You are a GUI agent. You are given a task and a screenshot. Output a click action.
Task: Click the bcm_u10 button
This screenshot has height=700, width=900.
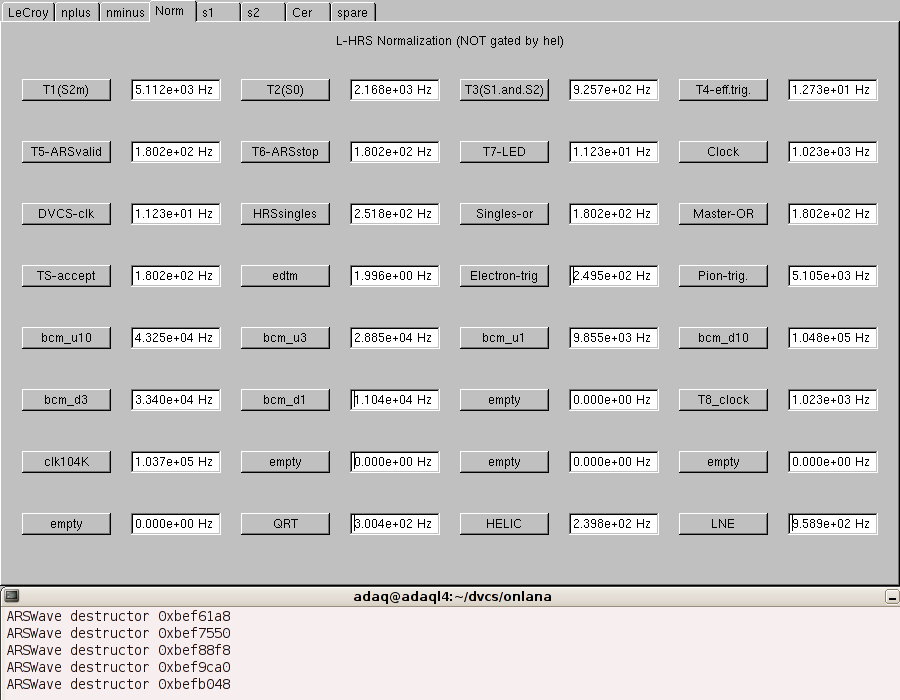(66, 337)
